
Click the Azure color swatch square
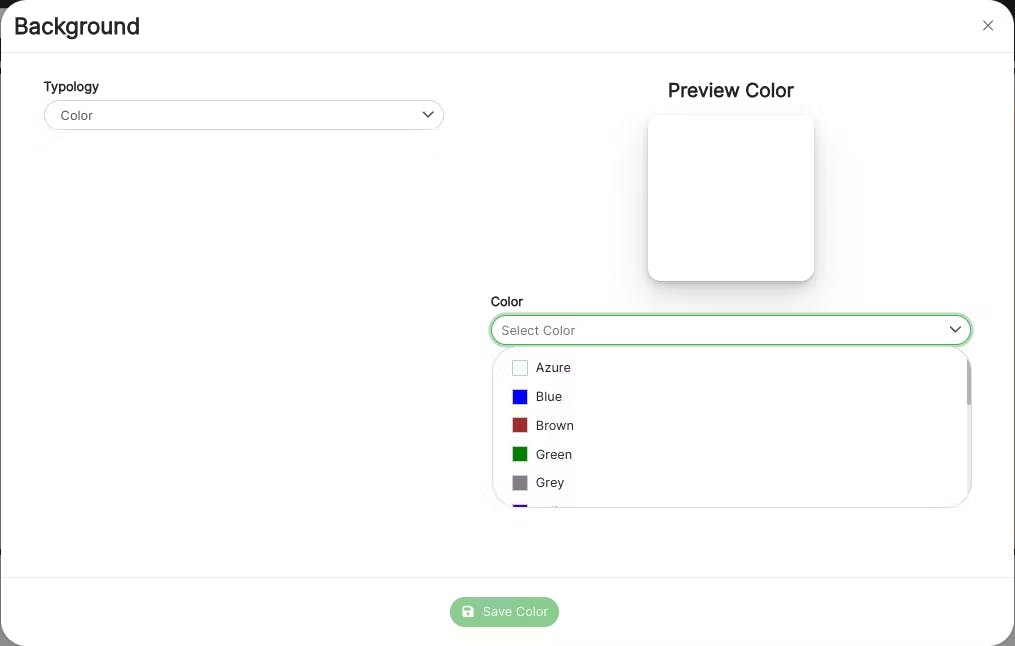pos(520,368)
